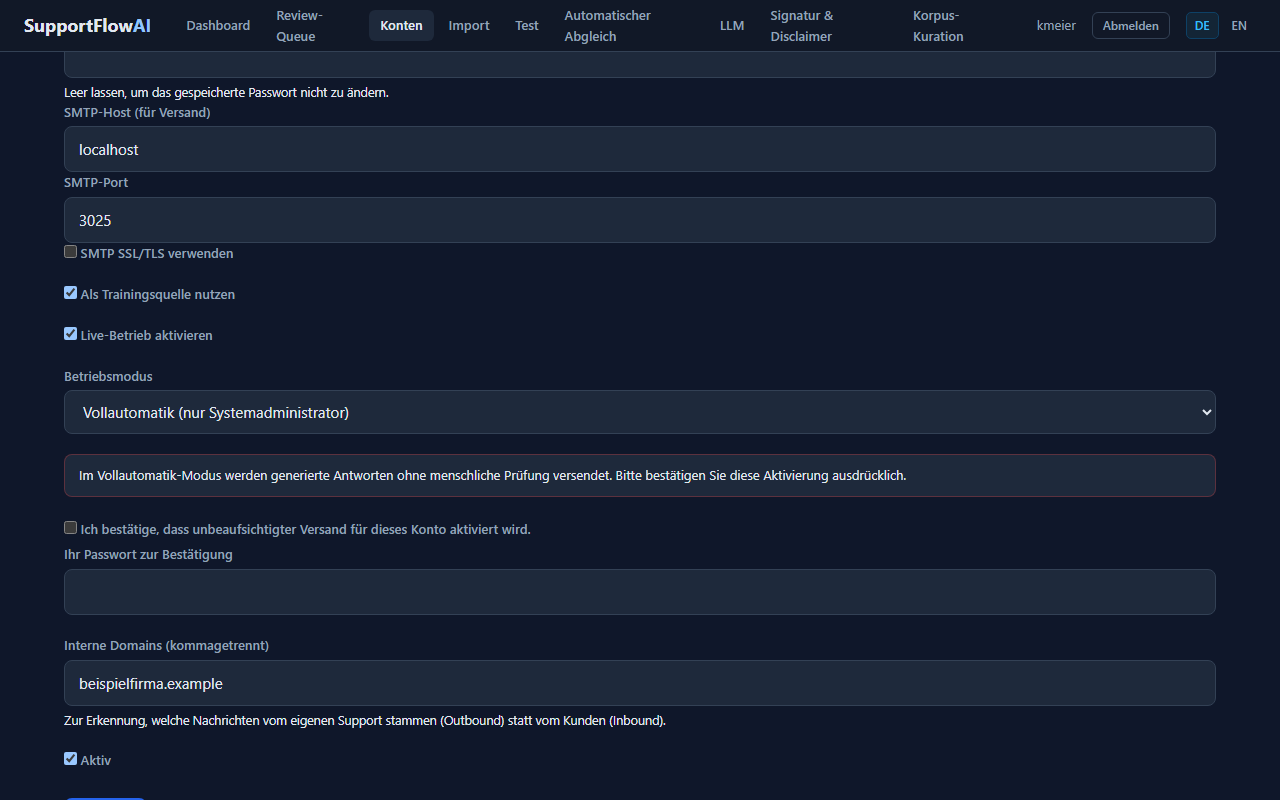
Task: Click the Betriebsmodus label
Action: [108, 376]
